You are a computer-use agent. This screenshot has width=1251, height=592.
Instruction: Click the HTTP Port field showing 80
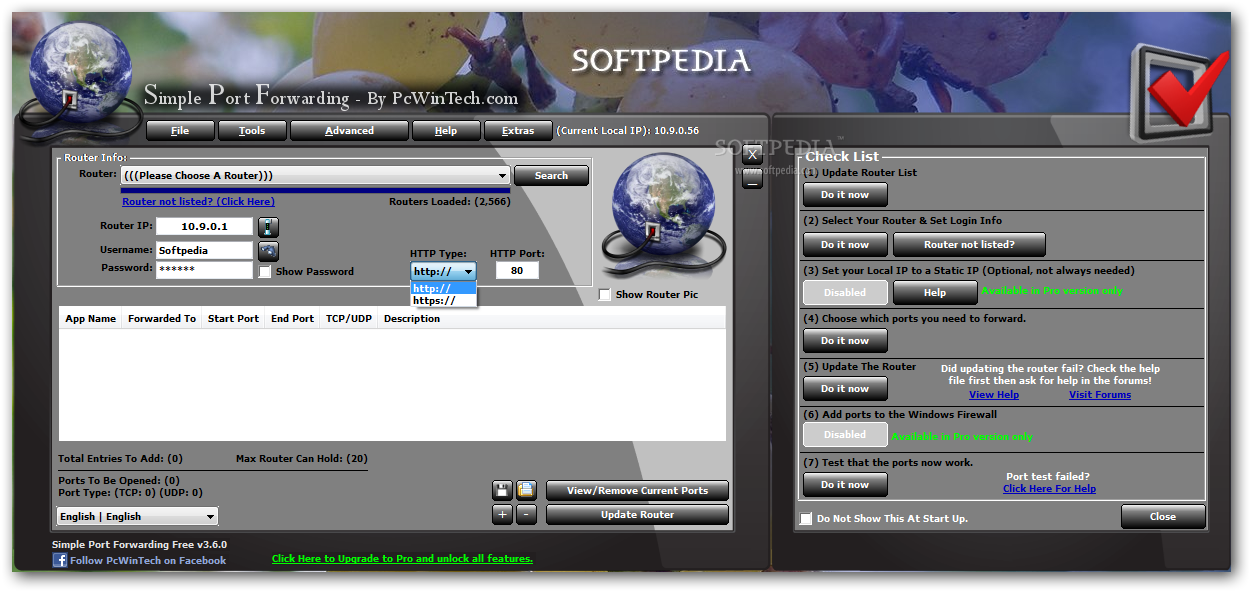click(x=517, y=271)
